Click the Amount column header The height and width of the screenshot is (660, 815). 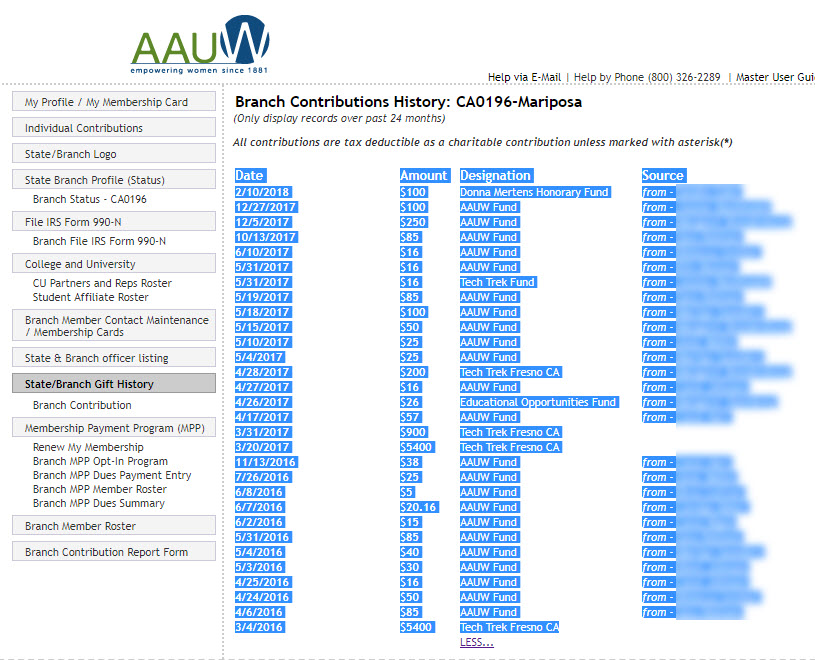coord(424,176)
